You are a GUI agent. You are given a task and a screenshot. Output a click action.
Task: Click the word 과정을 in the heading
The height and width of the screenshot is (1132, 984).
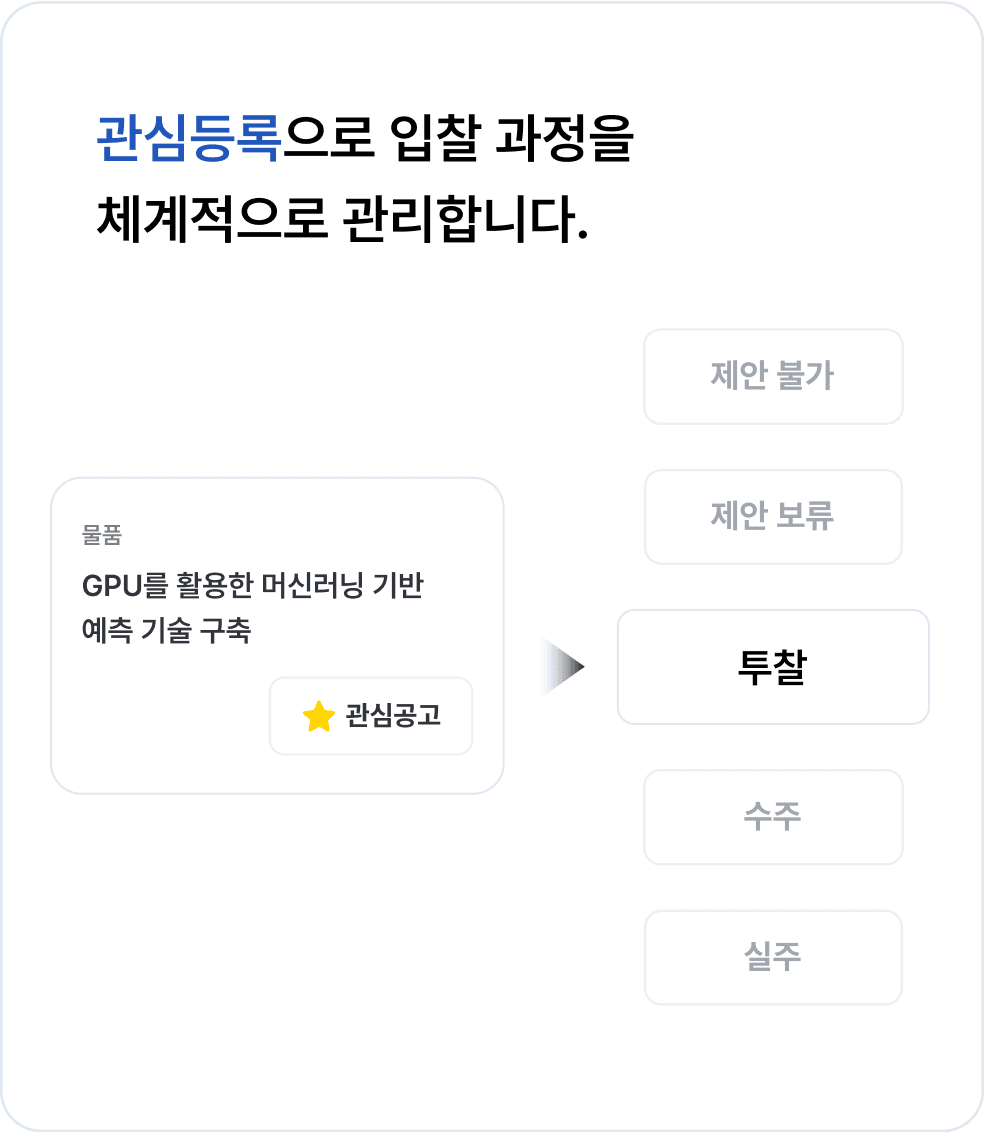[564, 140]
